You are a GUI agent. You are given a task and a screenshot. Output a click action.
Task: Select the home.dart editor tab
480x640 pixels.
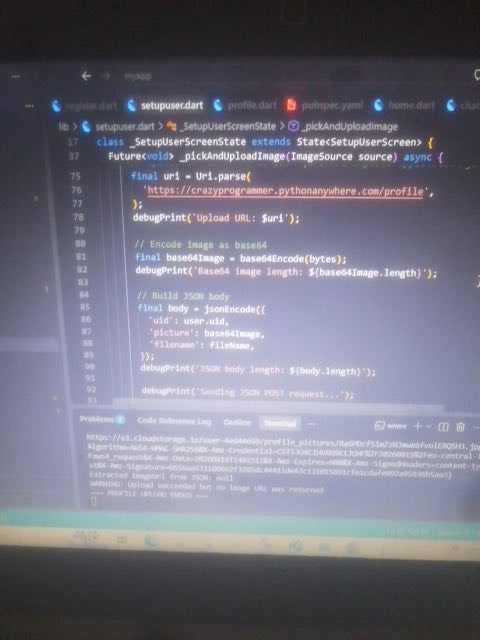pos(404,105)
